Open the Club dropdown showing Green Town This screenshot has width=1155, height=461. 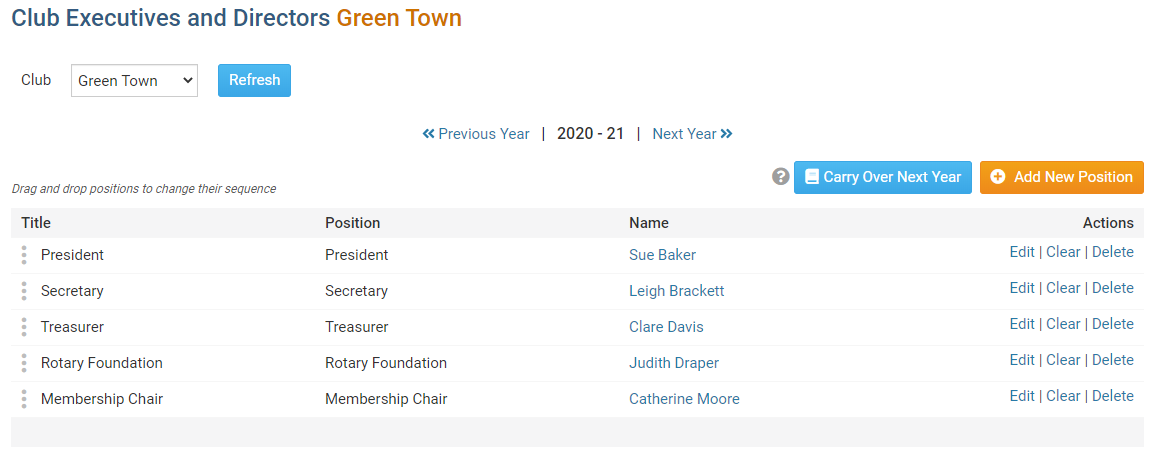(134, 81)
